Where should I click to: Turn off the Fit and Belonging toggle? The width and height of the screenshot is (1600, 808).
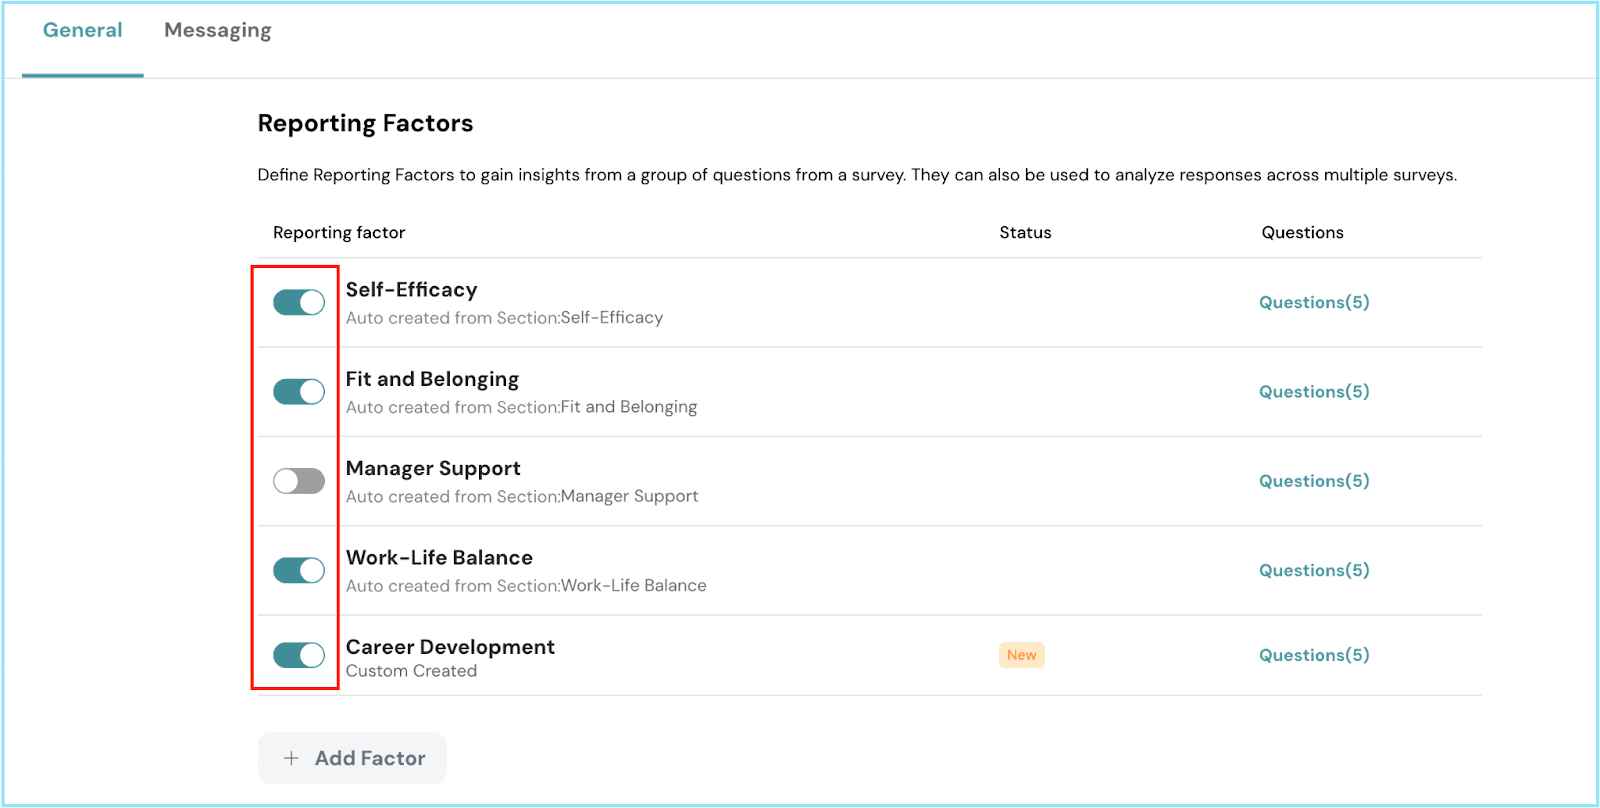[299, 392]
